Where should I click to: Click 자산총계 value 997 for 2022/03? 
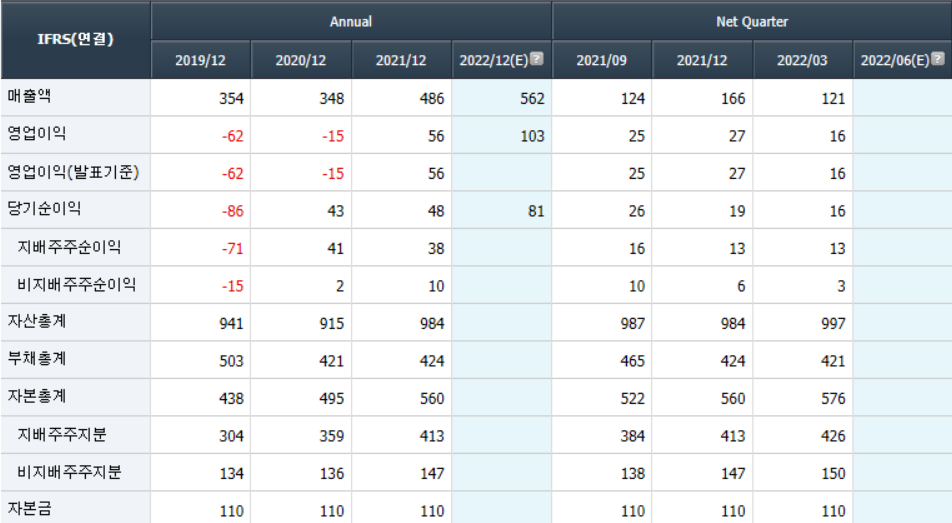click(x=833, y=324)
